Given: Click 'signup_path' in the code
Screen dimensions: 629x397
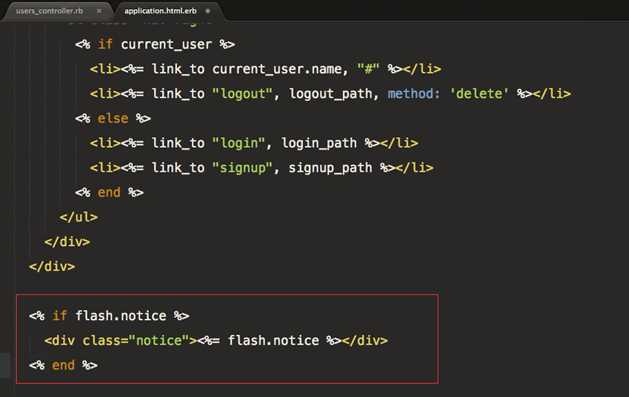Looking at the screenshot, I should pyautogui.click(x=331, y=168).
